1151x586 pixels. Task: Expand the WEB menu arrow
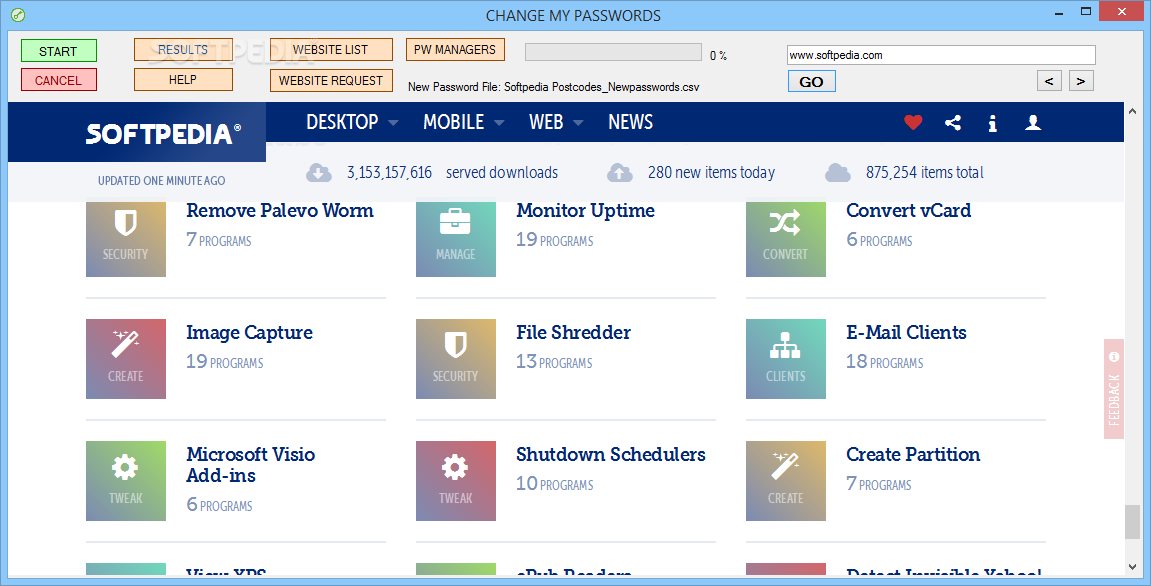point(578,123)
